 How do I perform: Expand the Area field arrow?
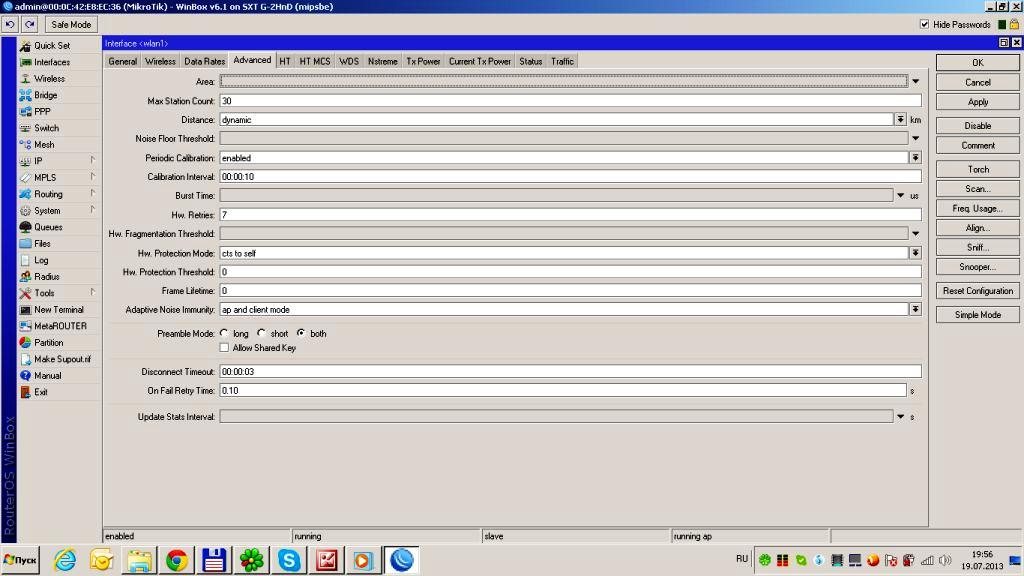pos(916,82)
